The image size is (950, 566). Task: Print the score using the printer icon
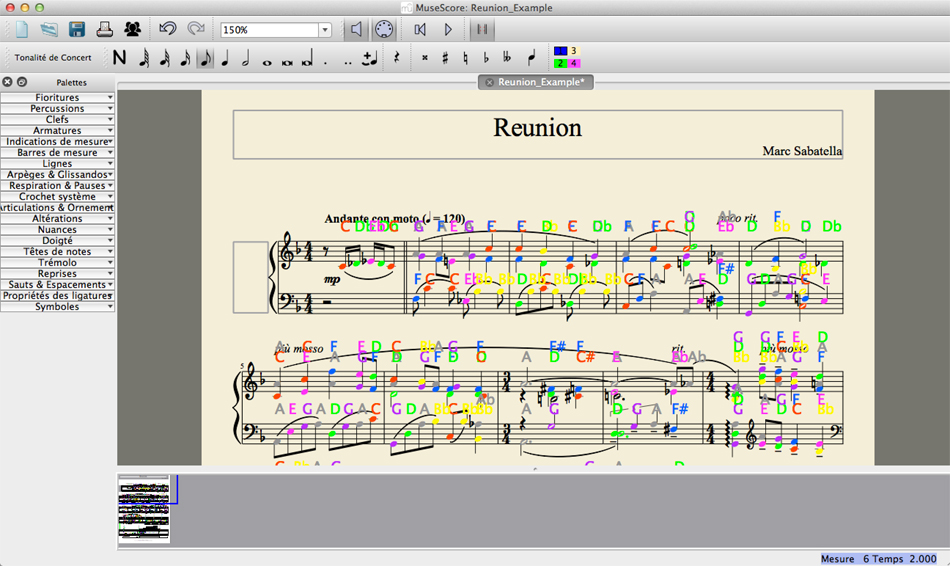tap(105, 29)
